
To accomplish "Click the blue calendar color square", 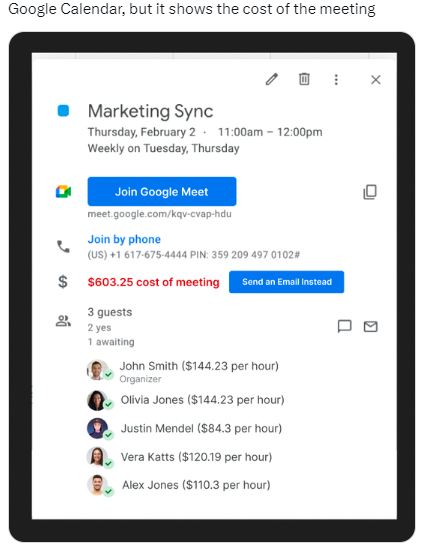I will point(63,111).
